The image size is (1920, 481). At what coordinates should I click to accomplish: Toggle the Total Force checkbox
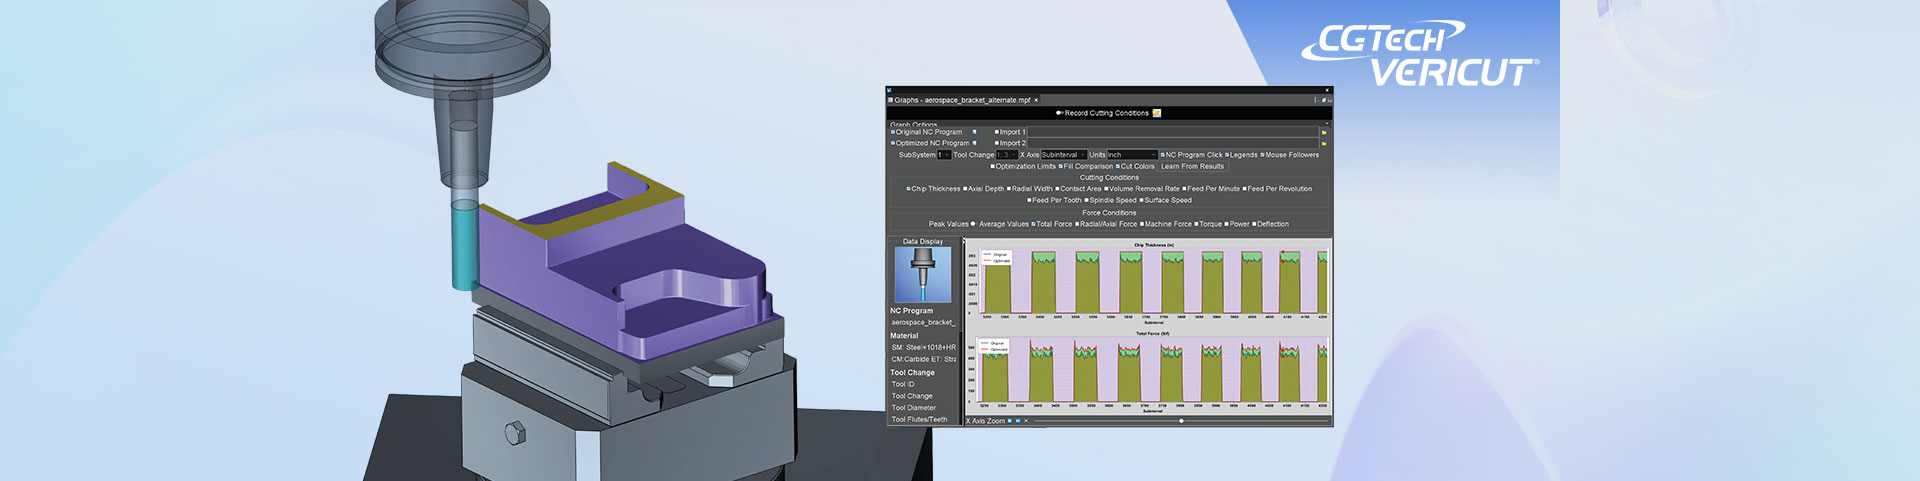tap(1034, 225)
